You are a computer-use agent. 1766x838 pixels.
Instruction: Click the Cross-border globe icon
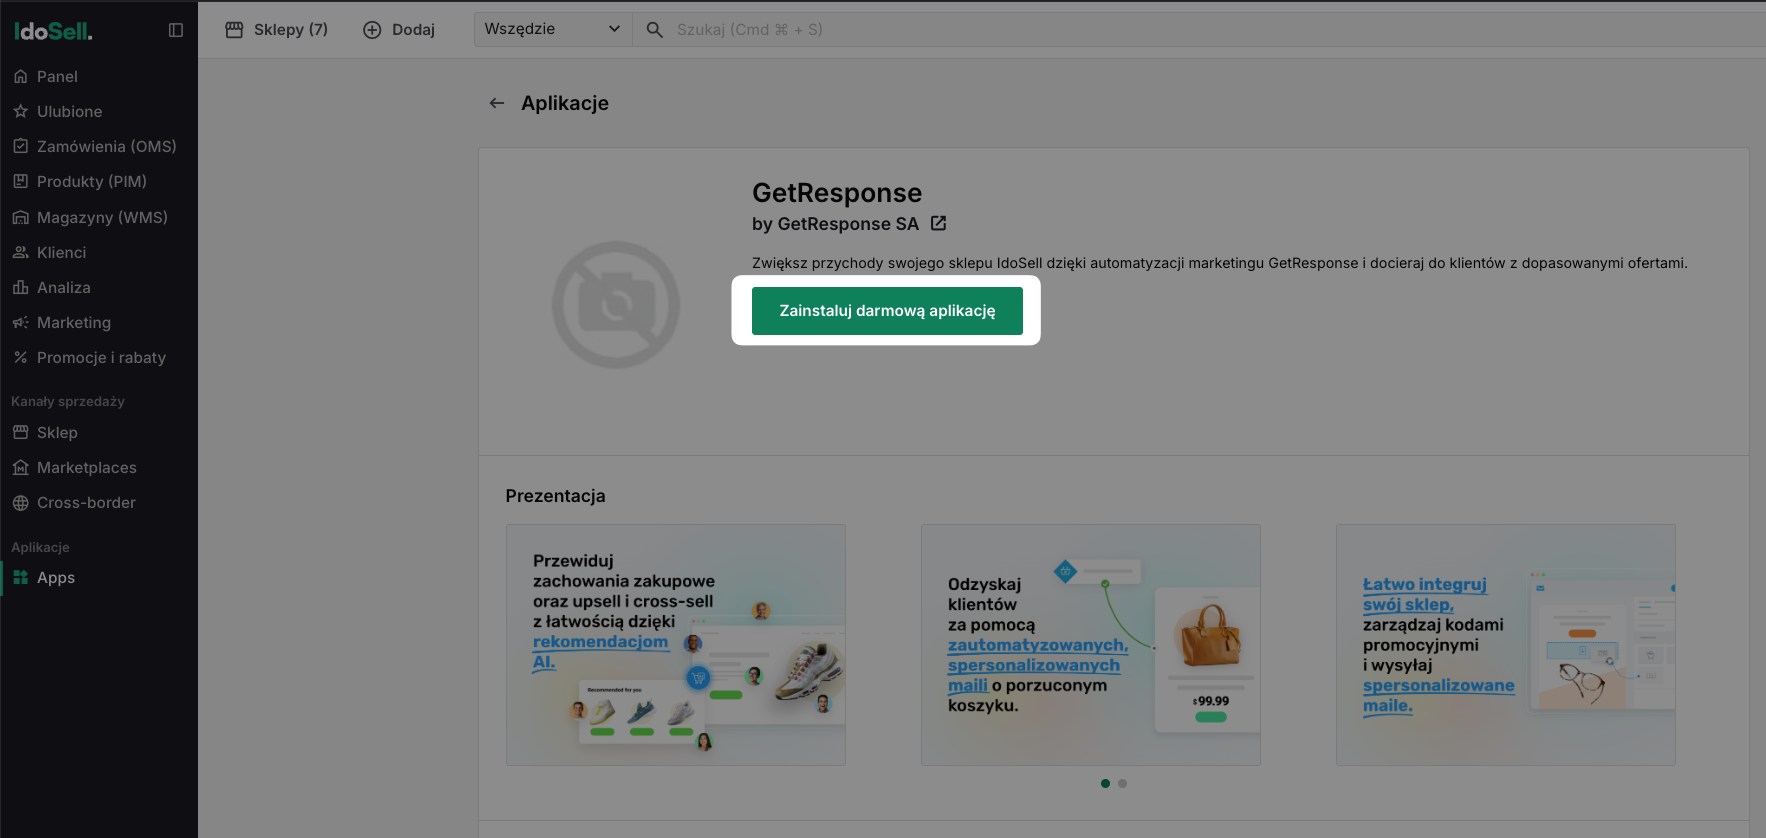point(20,502)
